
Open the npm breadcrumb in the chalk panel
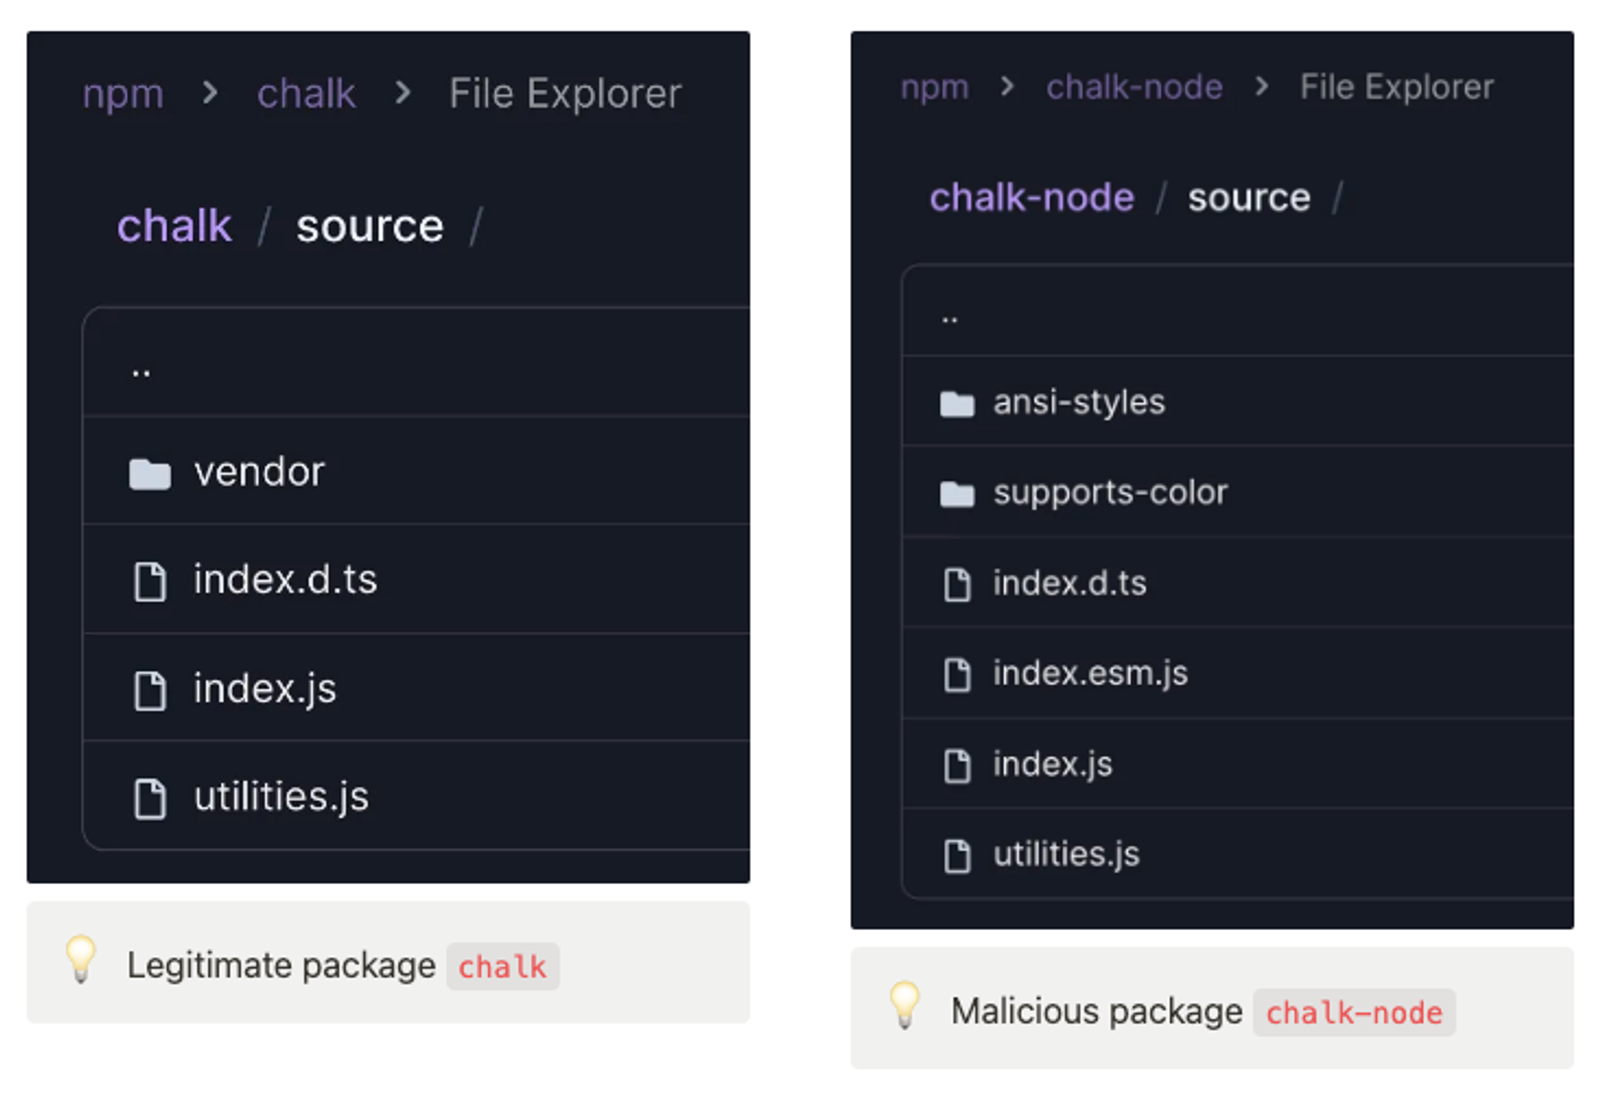pos(123,94)
